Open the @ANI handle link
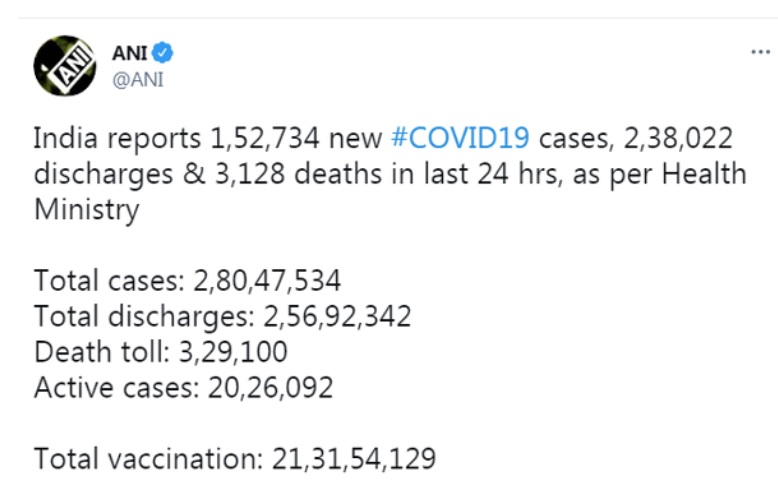 point(138,79)
